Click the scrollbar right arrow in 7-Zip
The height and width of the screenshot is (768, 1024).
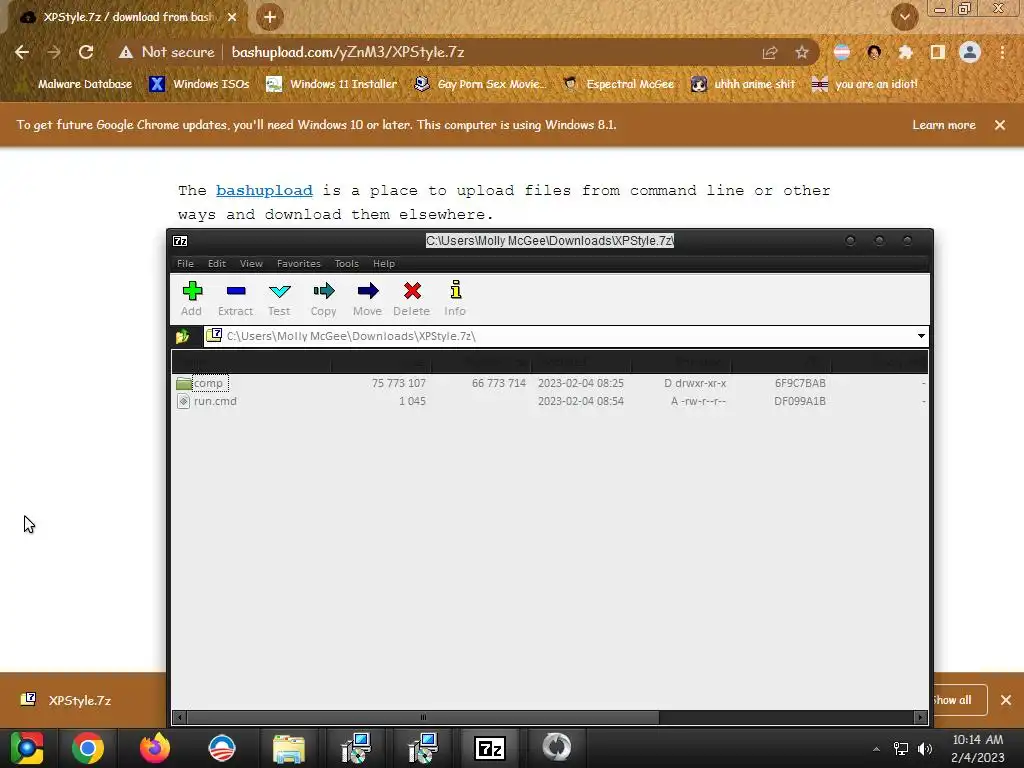pyautogui.click(x=920, y=717)
